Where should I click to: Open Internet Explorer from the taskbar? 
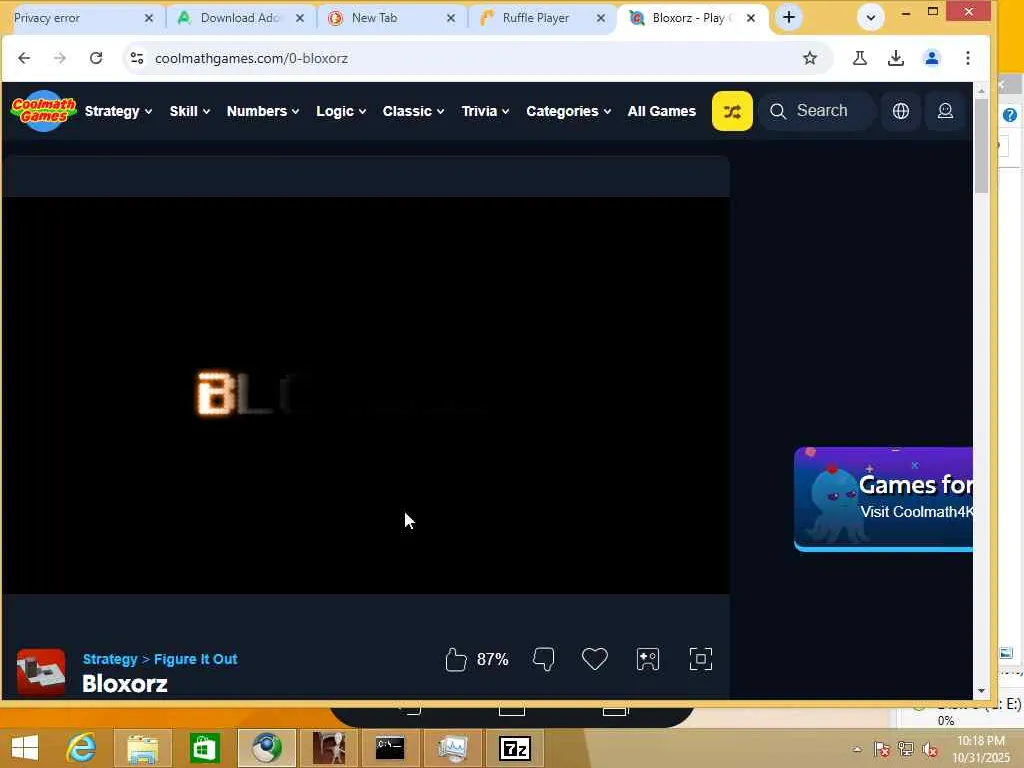click(x=82, y=748)
